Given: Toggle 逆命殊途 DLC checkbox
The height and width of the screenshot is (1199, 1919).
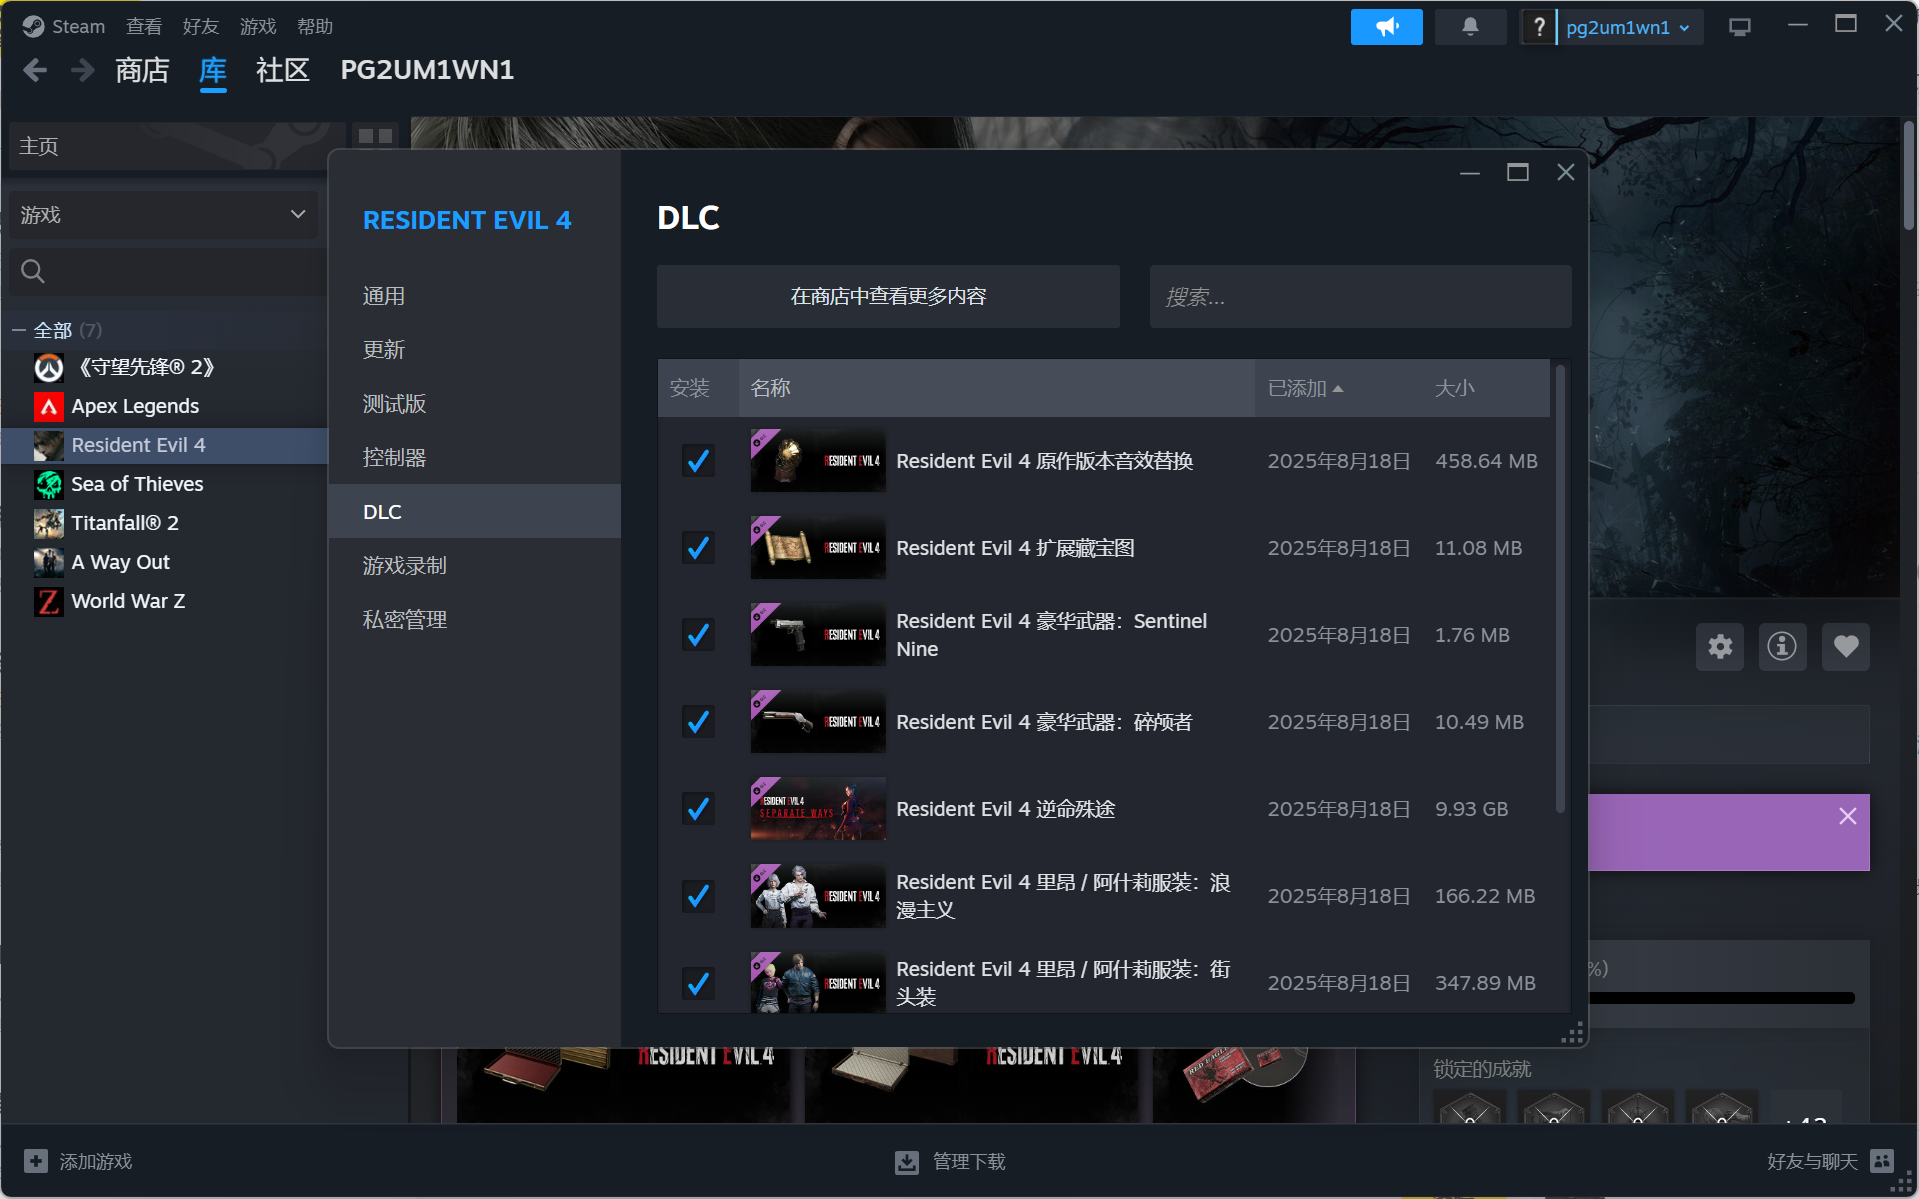Looking at the screenshot, I should point(698,809).
